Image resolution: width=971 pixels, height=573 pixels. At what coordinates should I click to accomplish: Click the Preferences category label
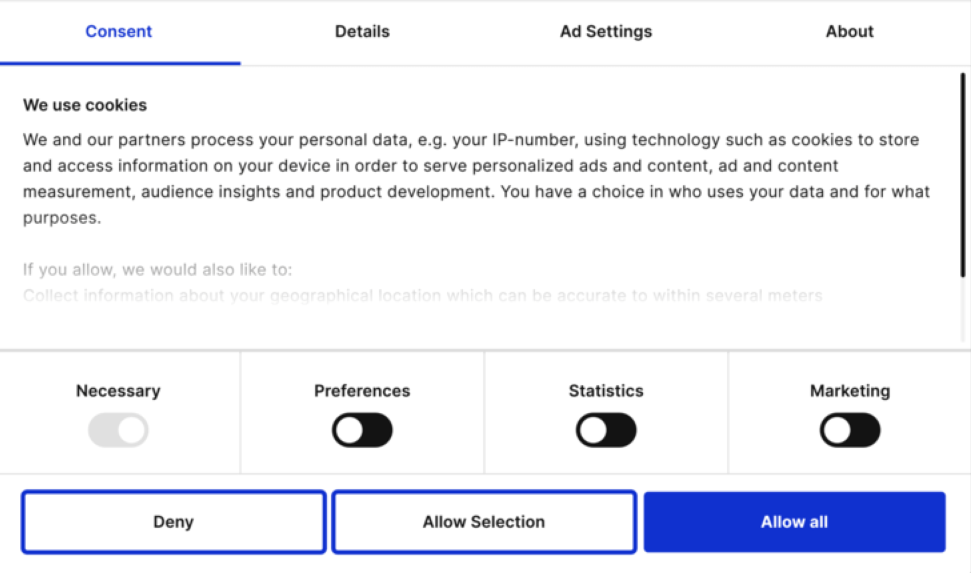click(x=362, y=391)
